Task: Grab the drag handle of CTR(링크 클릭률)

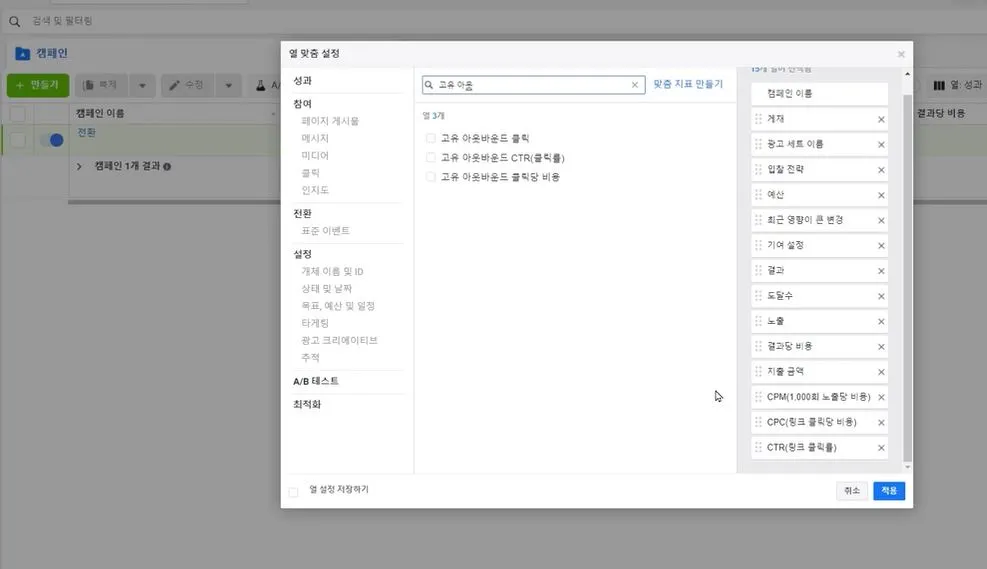Action: pyautogui.click(x=759, y=447)
